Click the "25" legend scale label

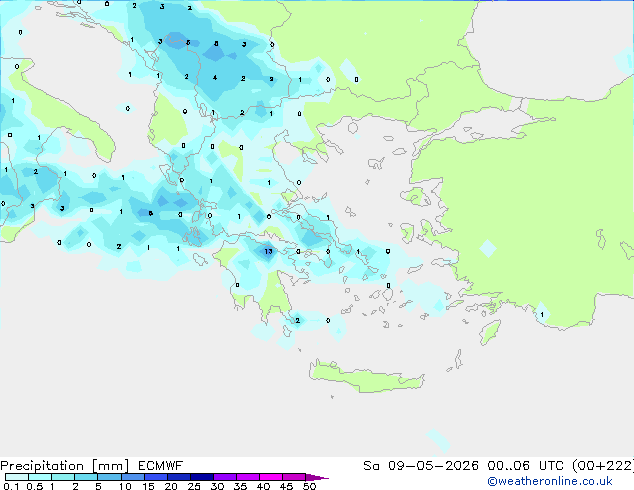(194, 486)
